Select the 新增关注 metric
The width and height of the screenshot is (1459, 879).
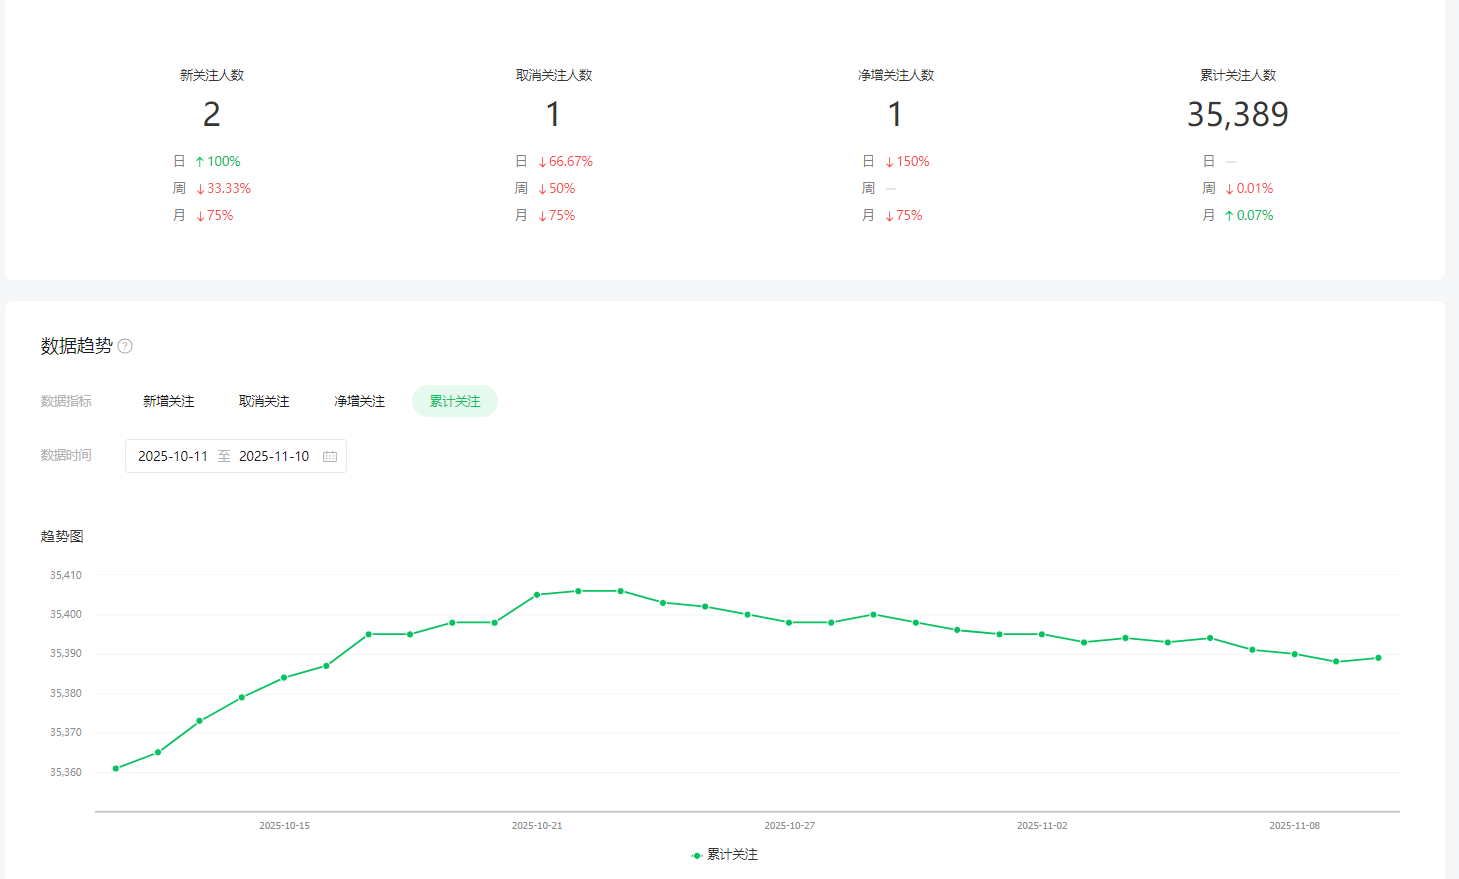point(168,401)
